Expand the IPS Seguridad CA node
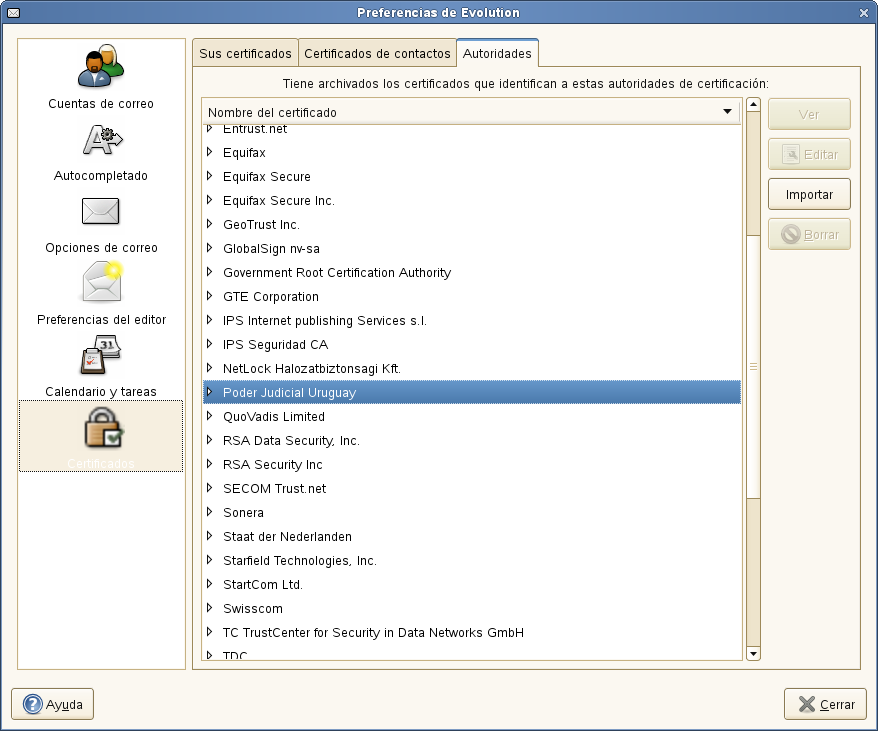 (x=209, y=344)
